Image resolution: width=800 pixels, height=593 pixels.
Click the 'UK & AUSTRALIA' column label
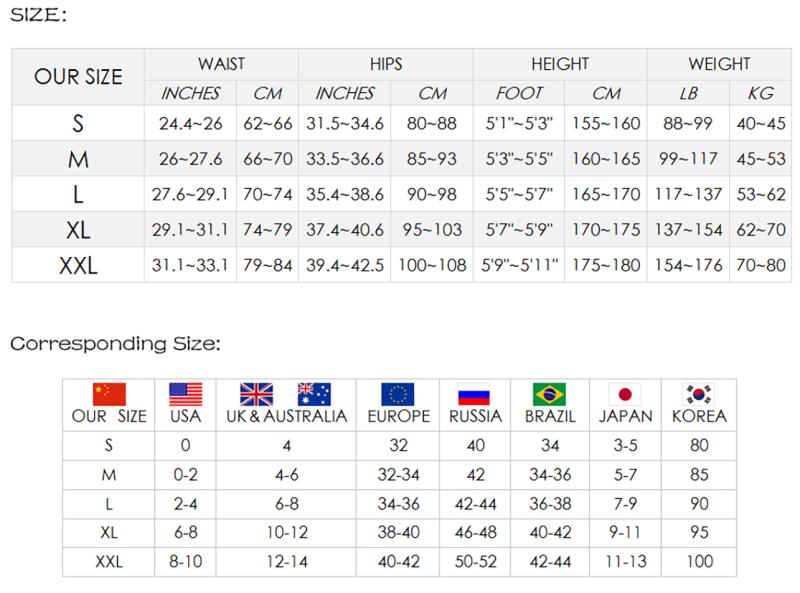pyautogui.click(x=286, y=416)
